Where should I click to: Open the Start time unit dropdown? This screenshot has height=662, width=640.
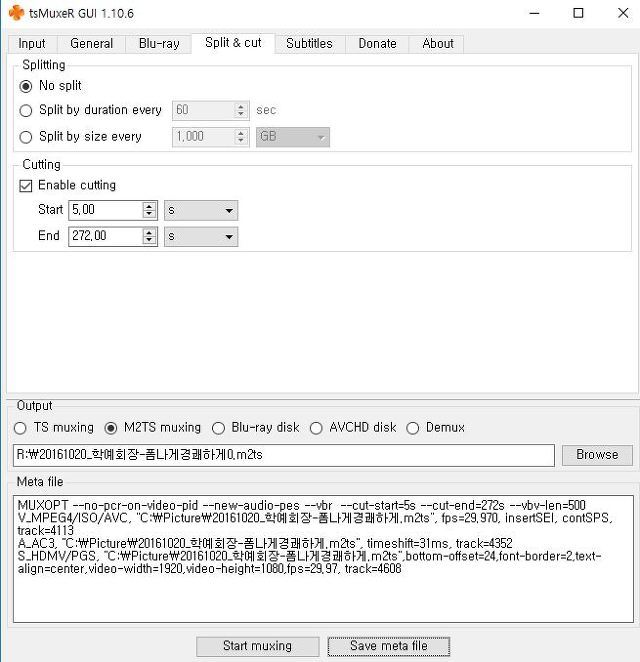point(201,210)
